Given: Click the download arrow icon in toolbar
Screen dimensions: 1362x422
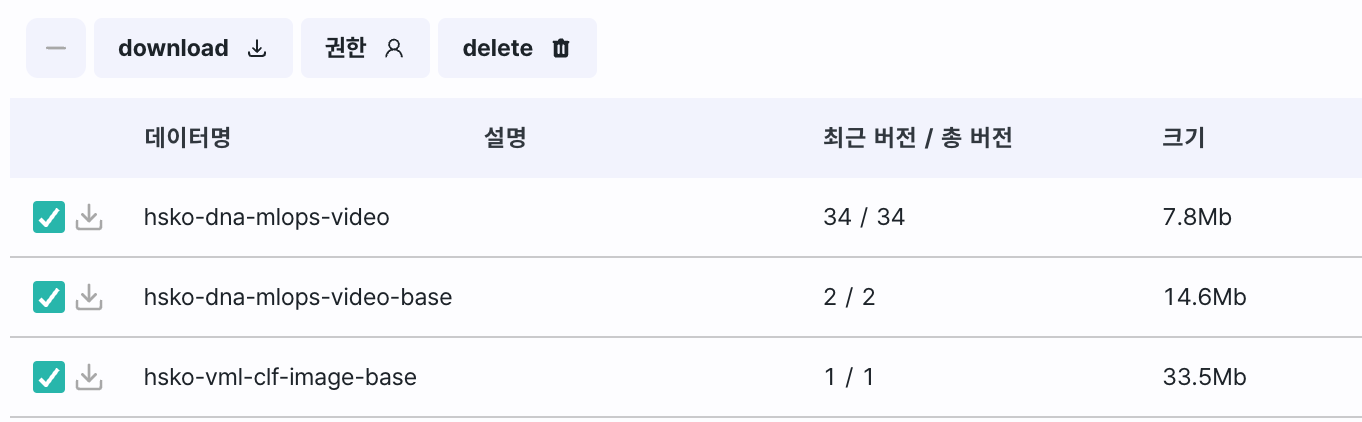Looking at the screenshot, I should pyautogui.click(x=257, y=48).
